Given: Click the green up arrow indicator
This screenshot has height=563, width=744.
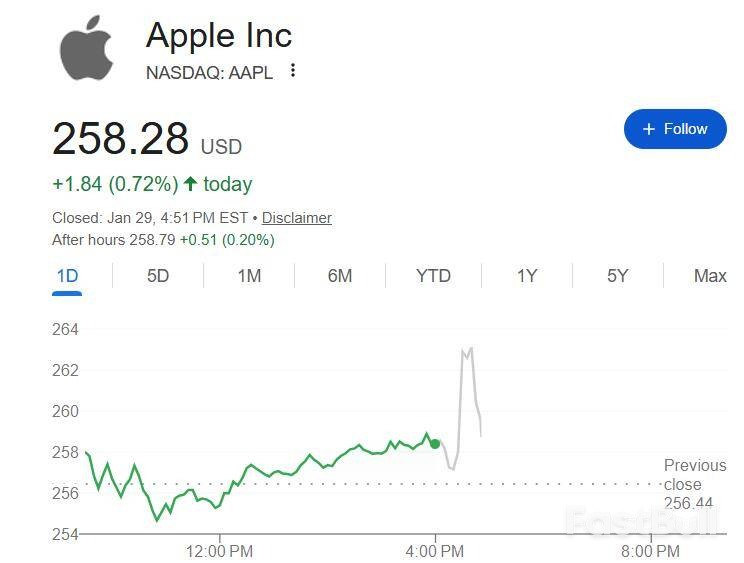Looking at the screenshot, I should pyautogui.click(x=190, y=184).
